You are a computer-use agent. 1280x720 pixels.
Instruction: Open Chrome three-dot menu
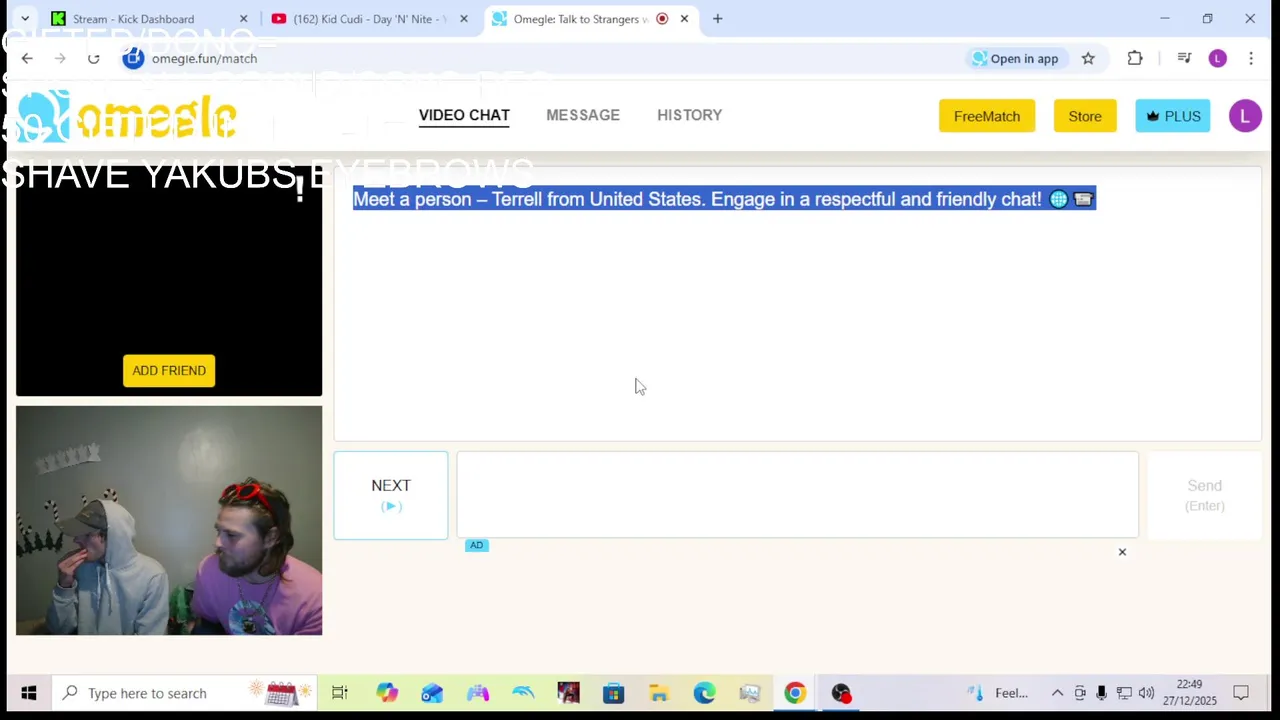(x=1251, y=59)
